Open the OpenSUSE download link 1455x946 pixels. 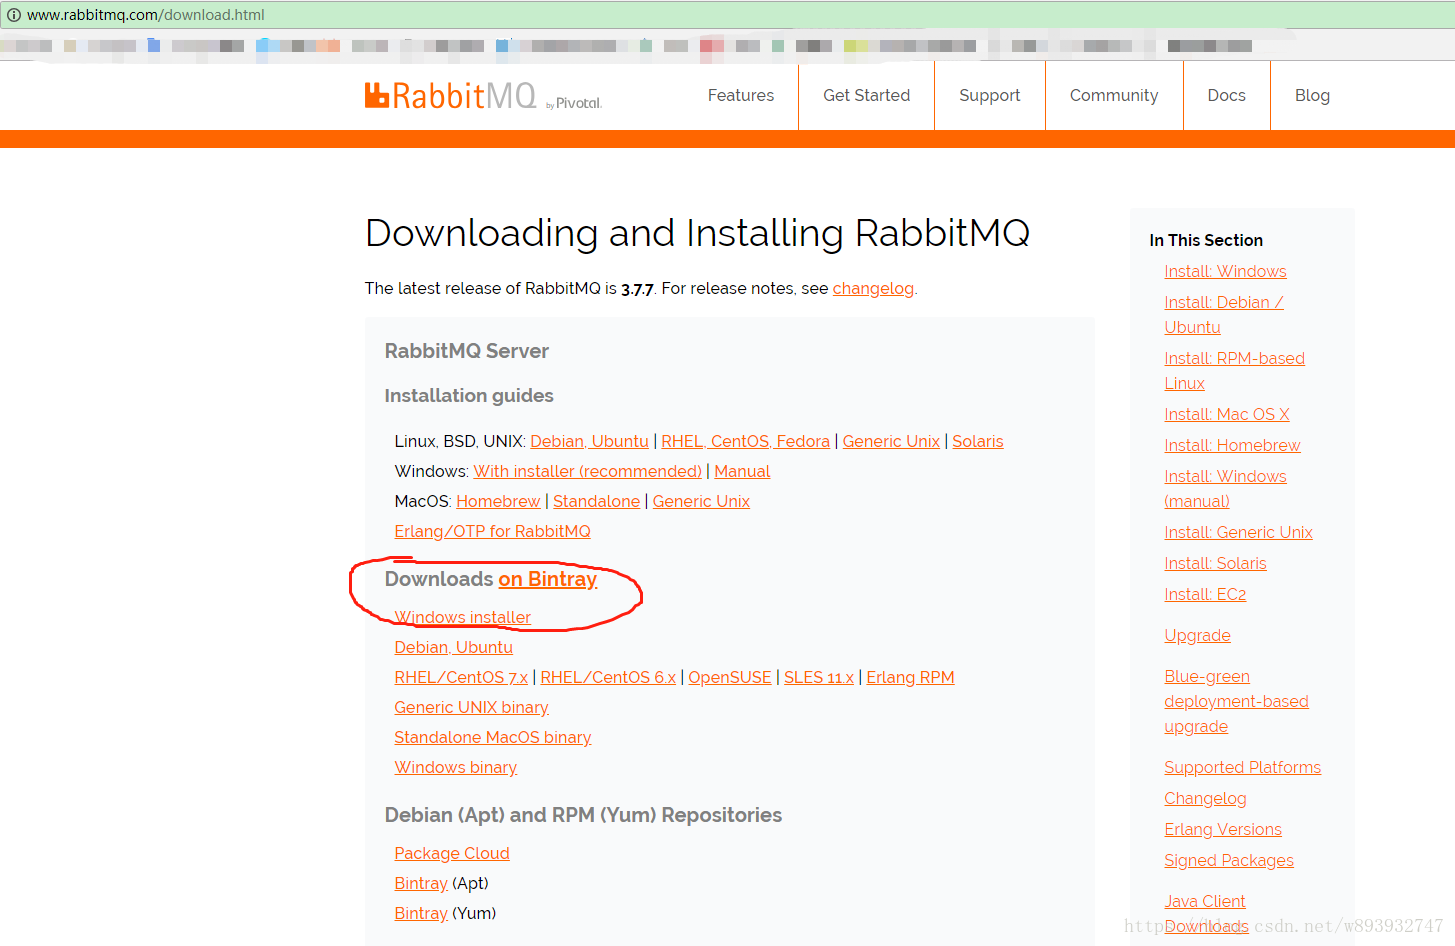pos(730,677)
